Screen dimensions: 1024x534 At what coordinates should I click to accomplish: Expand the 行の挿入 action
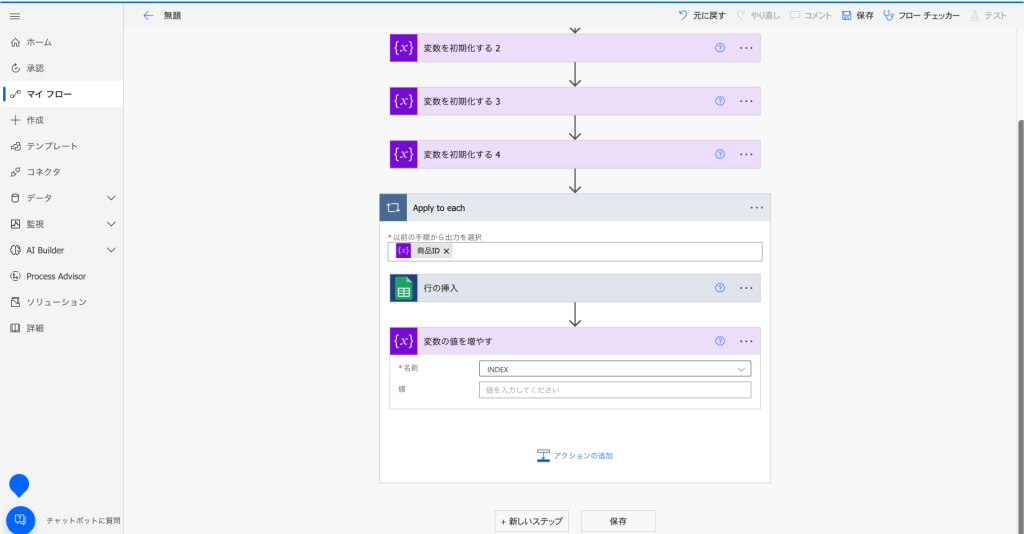pos(575,288)
